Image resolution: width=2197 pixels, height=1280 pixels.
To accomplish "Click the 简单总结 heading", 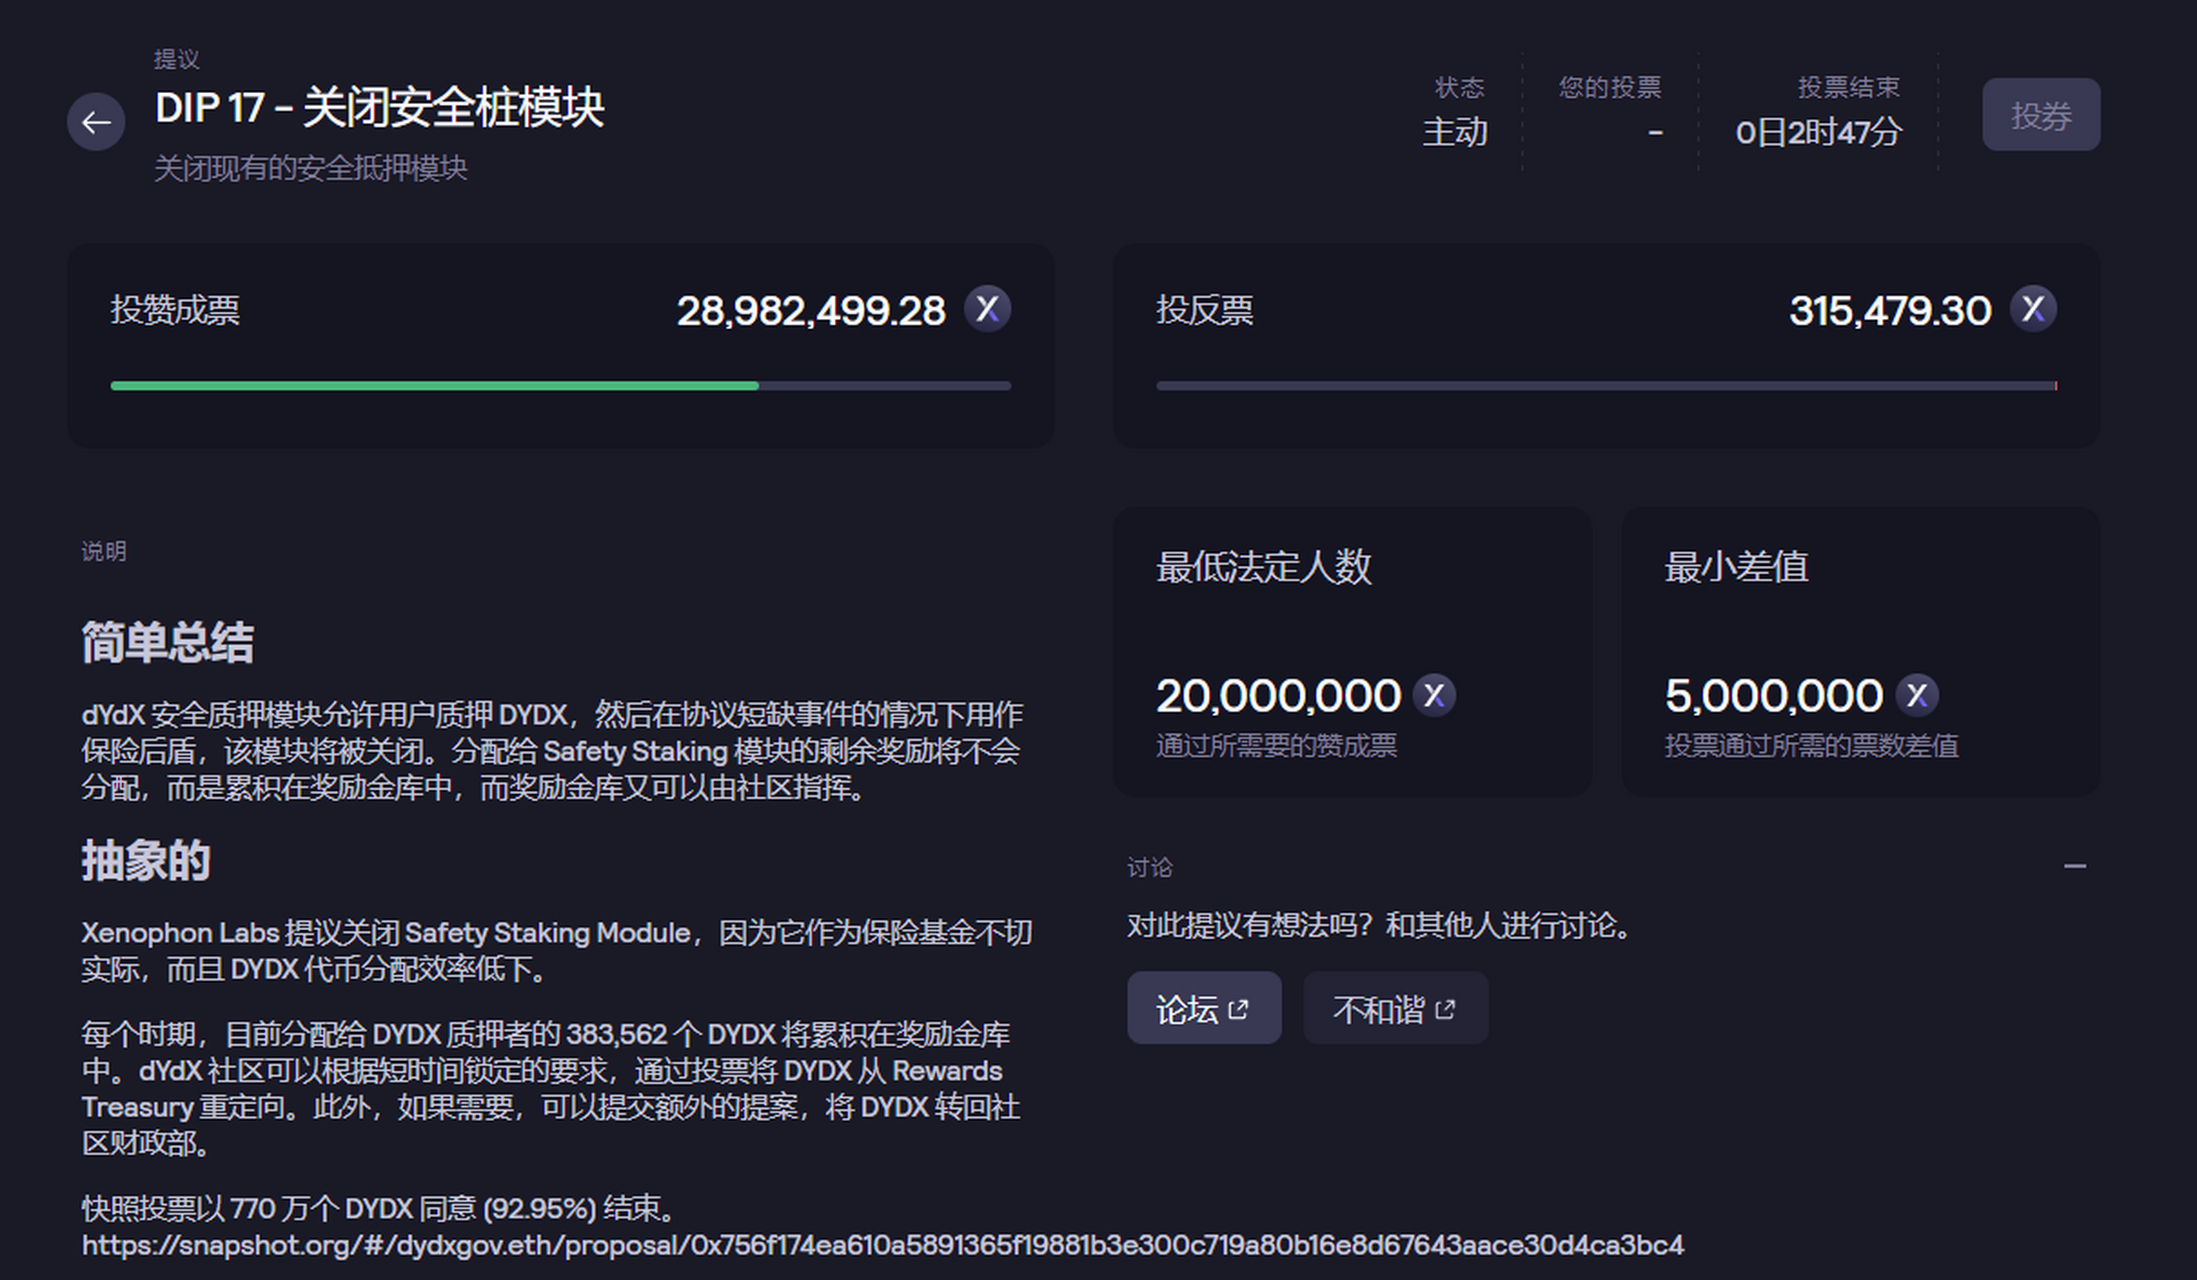I will (x=168, y=642).
